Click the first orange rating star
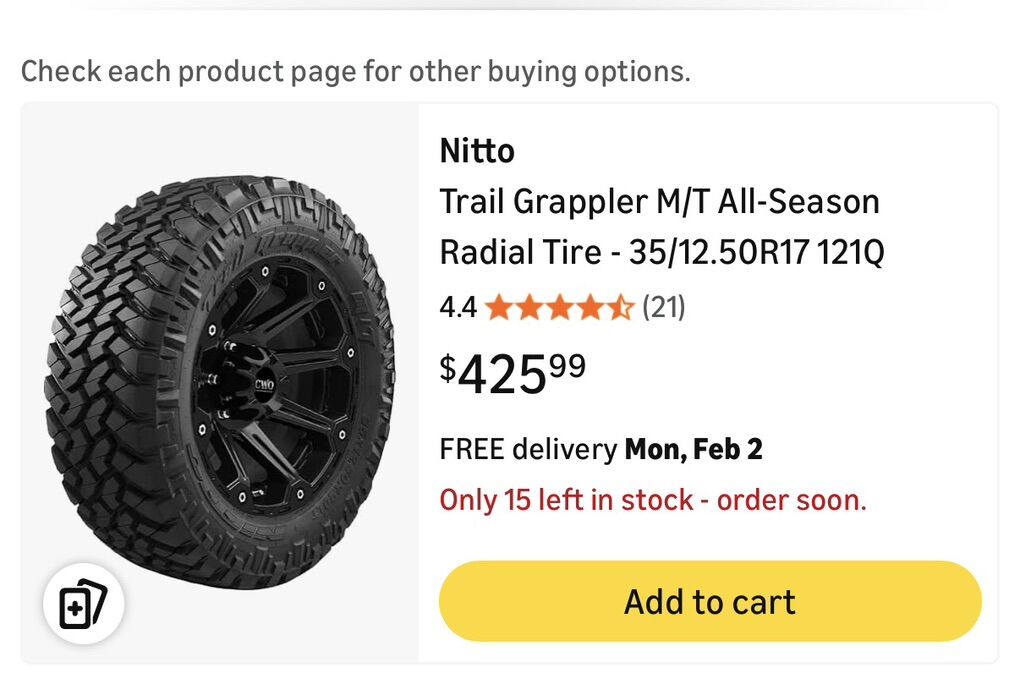This screenshot has width=1020, height=684. pyautogui.click(x=499, y=308)
